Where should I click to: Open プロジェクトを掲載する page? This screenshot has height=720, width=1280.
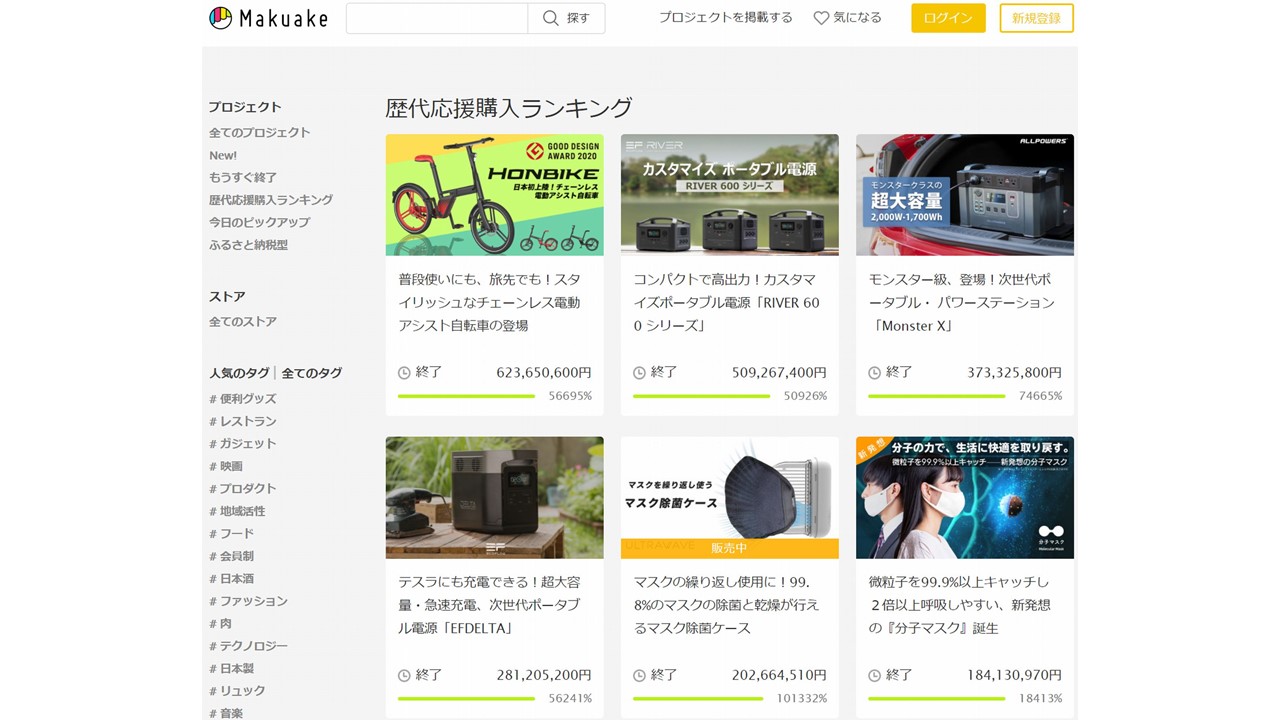point(725,18)
